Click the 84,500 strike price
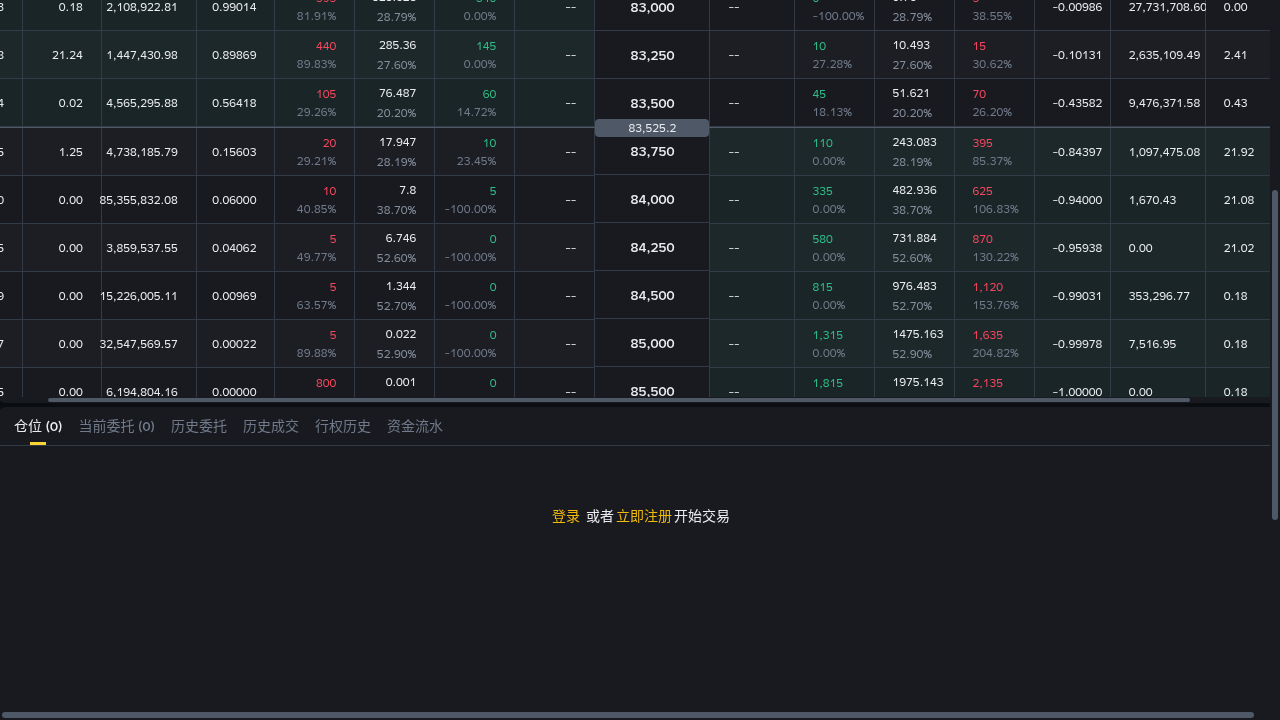Image resolution: width=1280 pixels, height=720 pixels. (652, 295)
